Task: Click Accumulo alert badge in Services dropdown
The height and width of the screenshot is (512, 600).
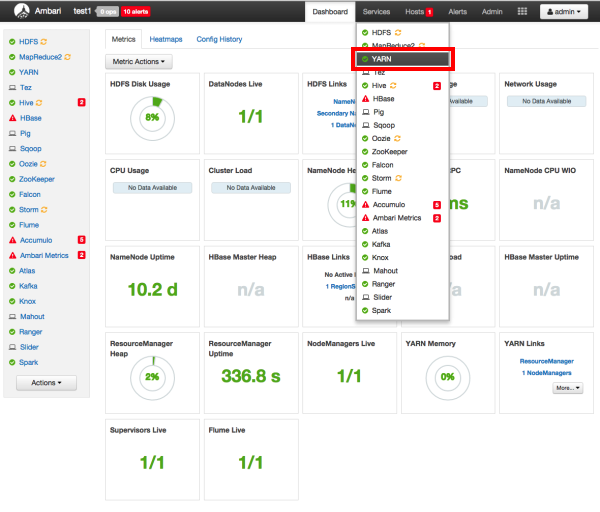Action: pos(437,205)
